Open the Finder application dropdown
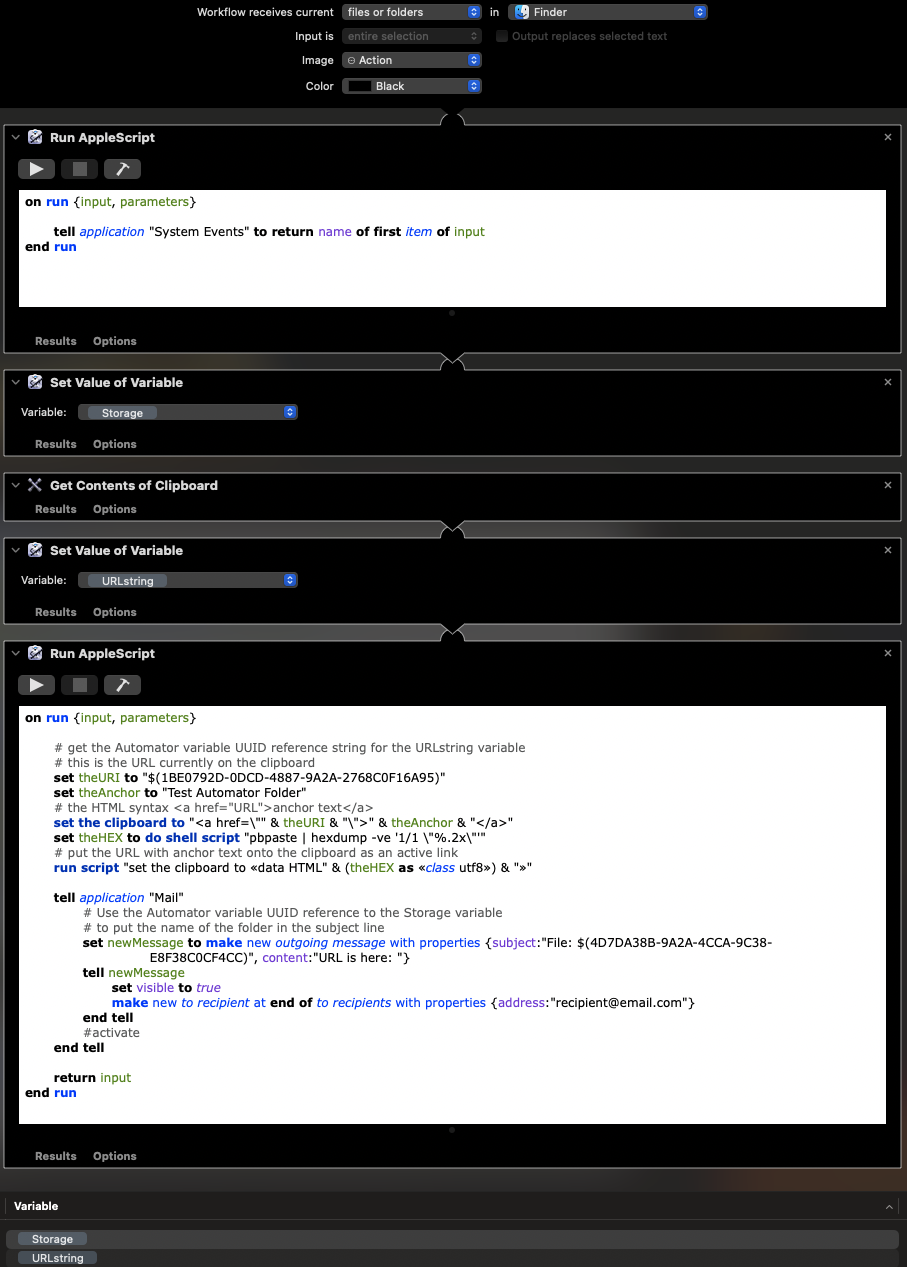907x1267 pixels. pyautogui.click(x=608, y=12)
